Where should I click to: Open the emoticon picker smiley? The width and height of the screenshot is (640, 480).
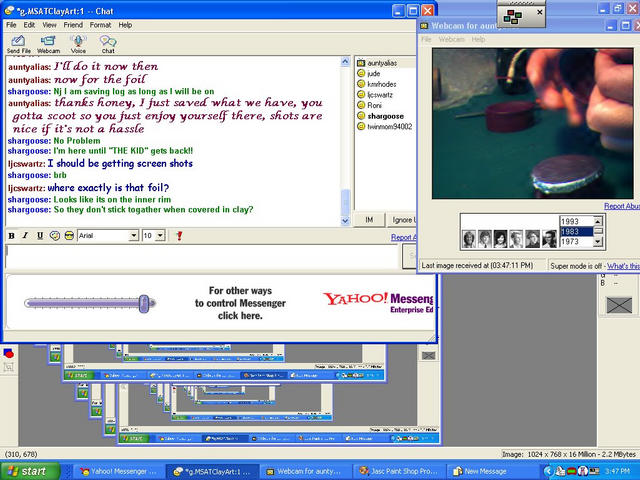click(55, 236)
